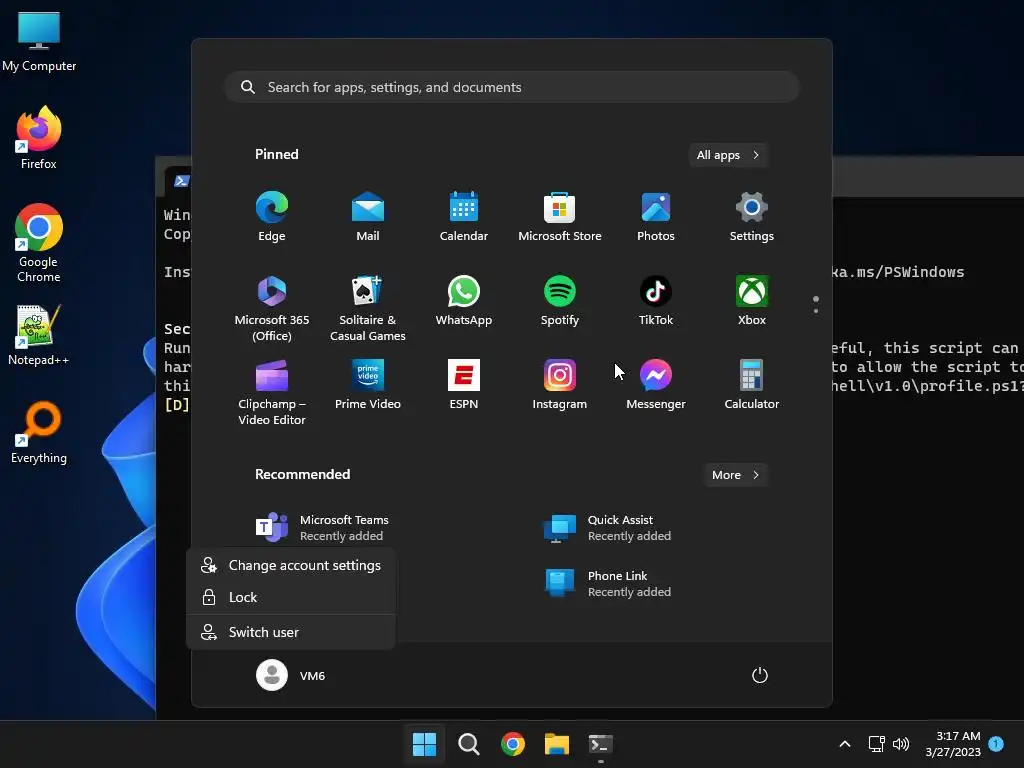Select the My Computer desktop icon

coord(39,42)
